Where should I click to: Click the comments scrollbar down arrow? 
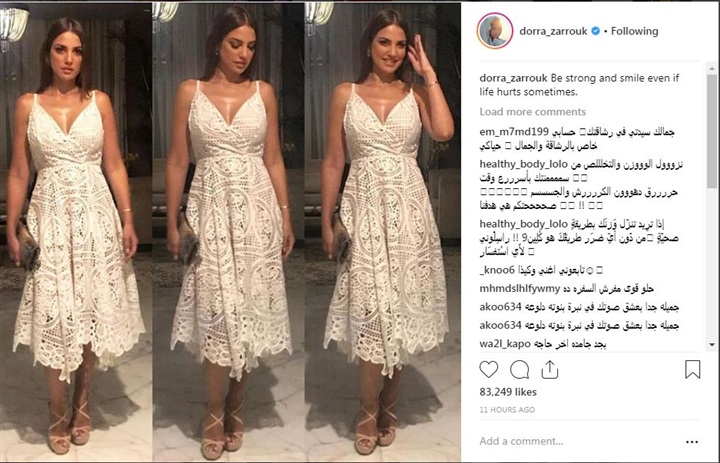[x=712, y=344]
